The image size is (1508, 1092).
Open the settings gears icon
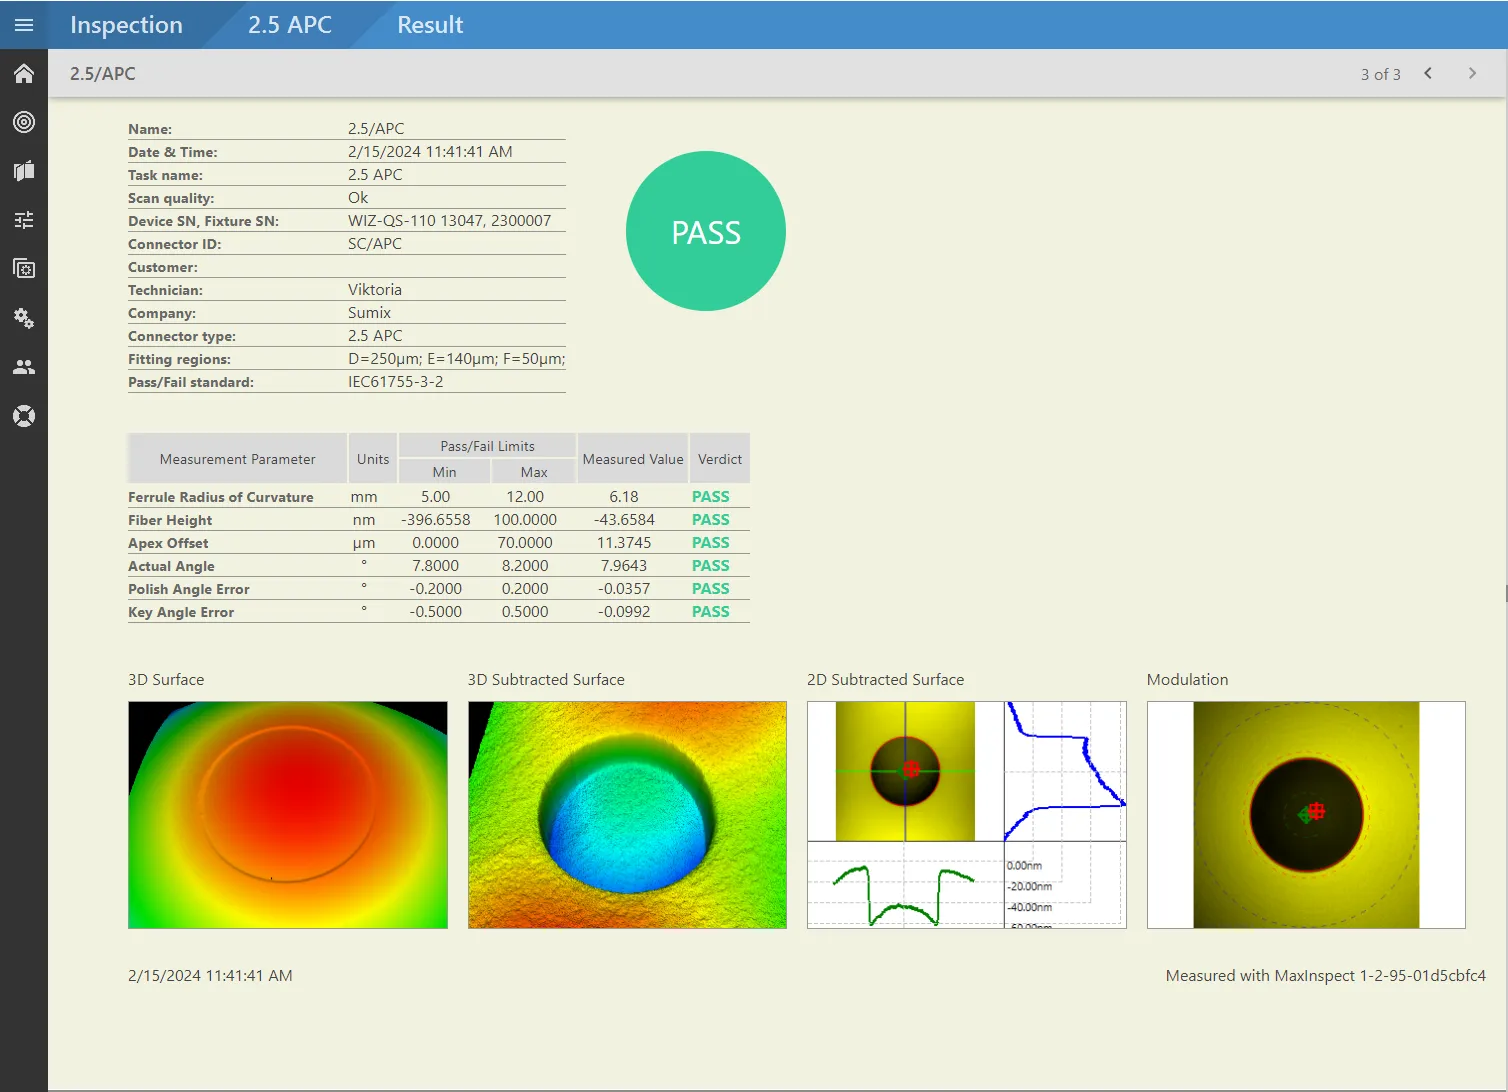(x=24, y=318)
